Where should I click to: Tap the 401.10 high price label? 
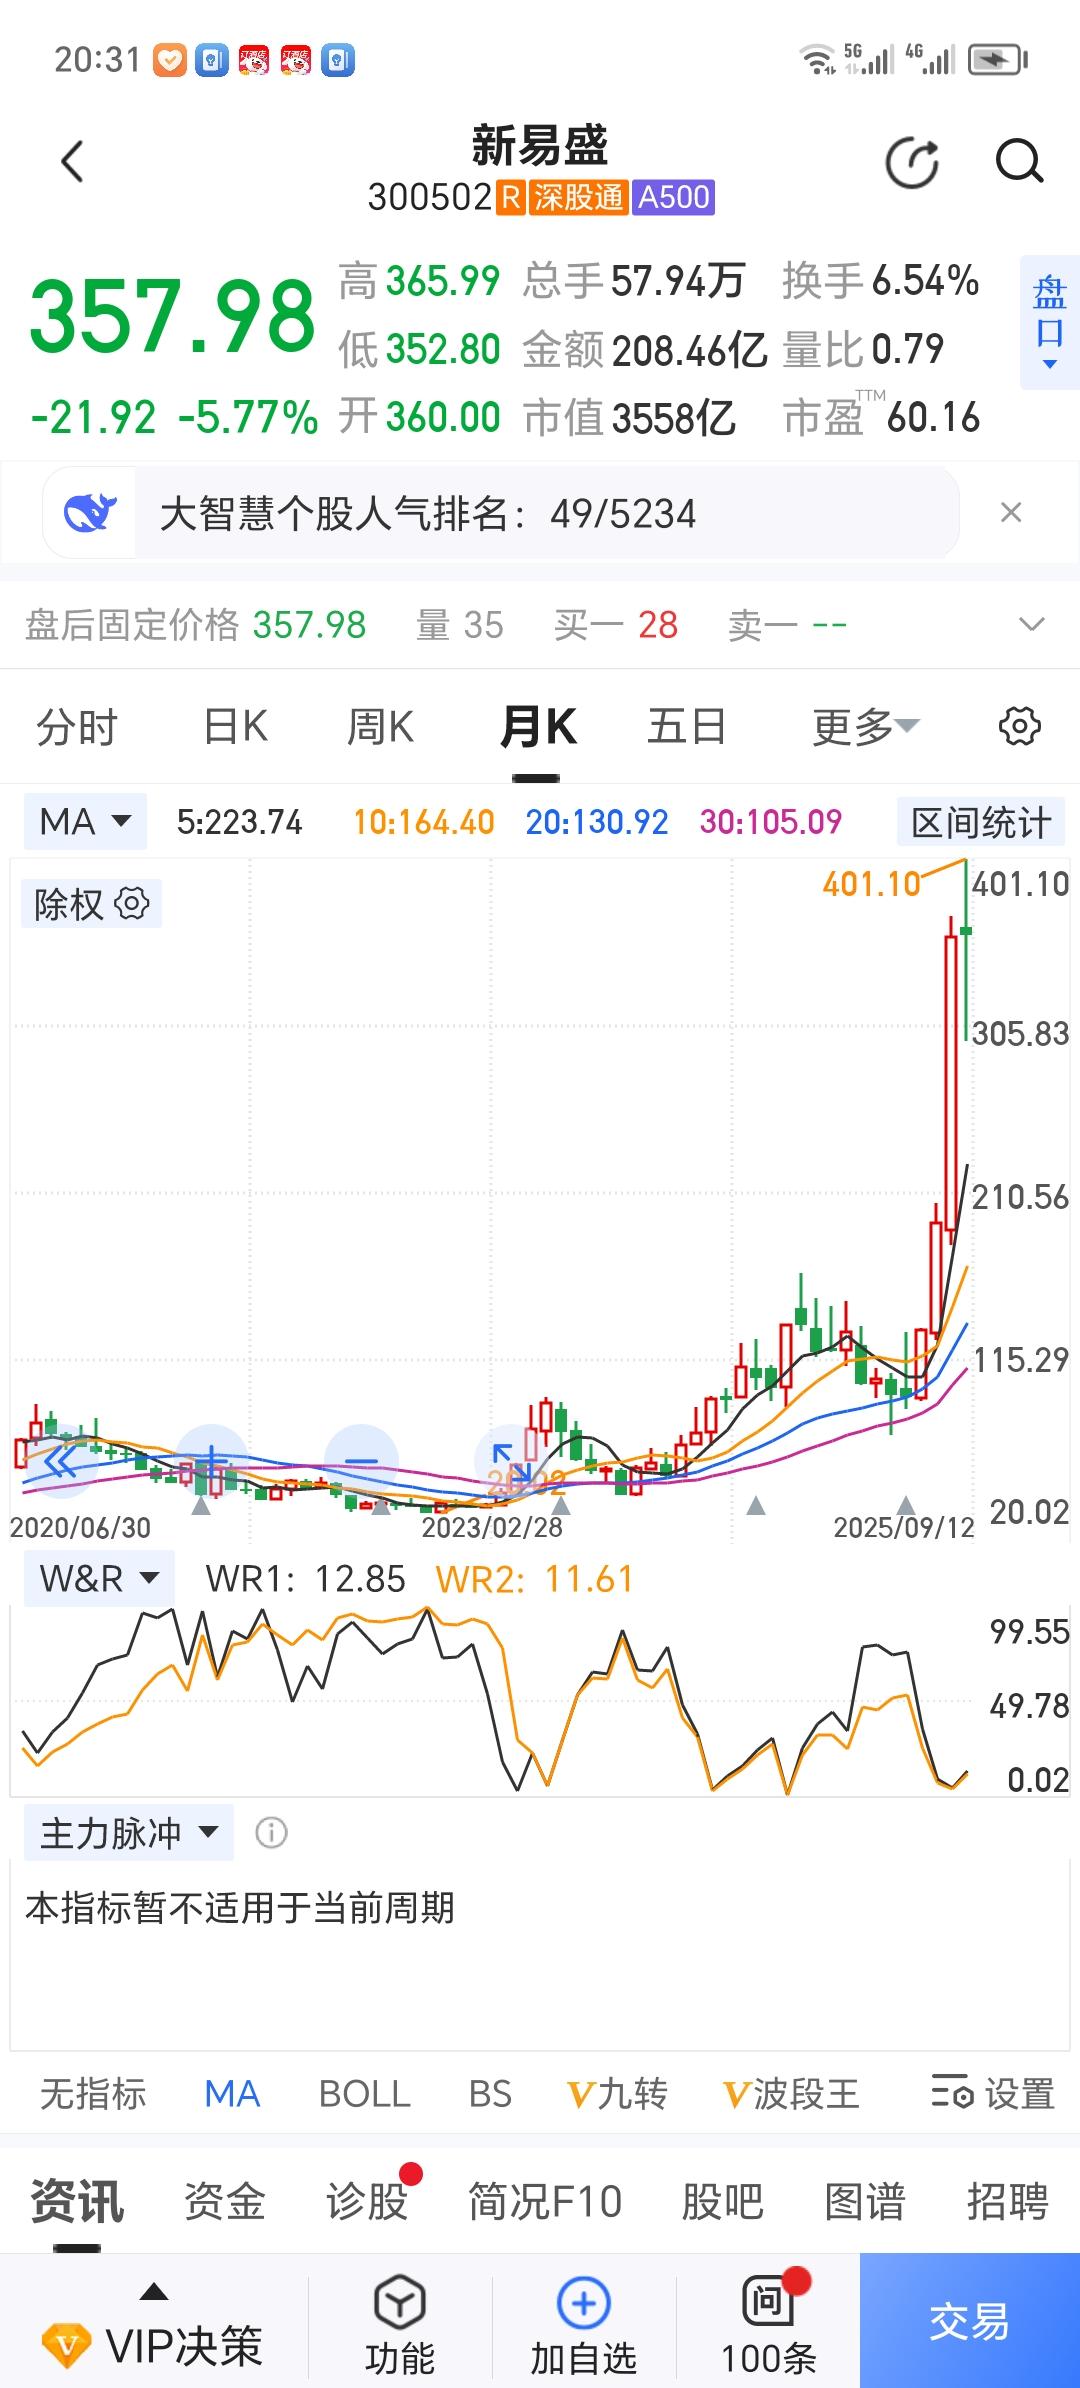coord(870,884)
